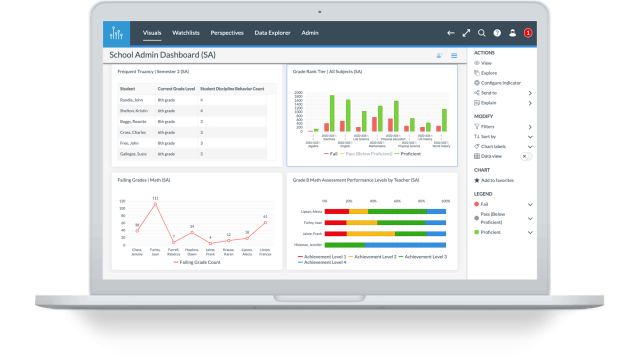This screenshot has width=640, height=361.
Task: Toggle Failing Grade Count legend entry
Action: (x=197, y=263)
